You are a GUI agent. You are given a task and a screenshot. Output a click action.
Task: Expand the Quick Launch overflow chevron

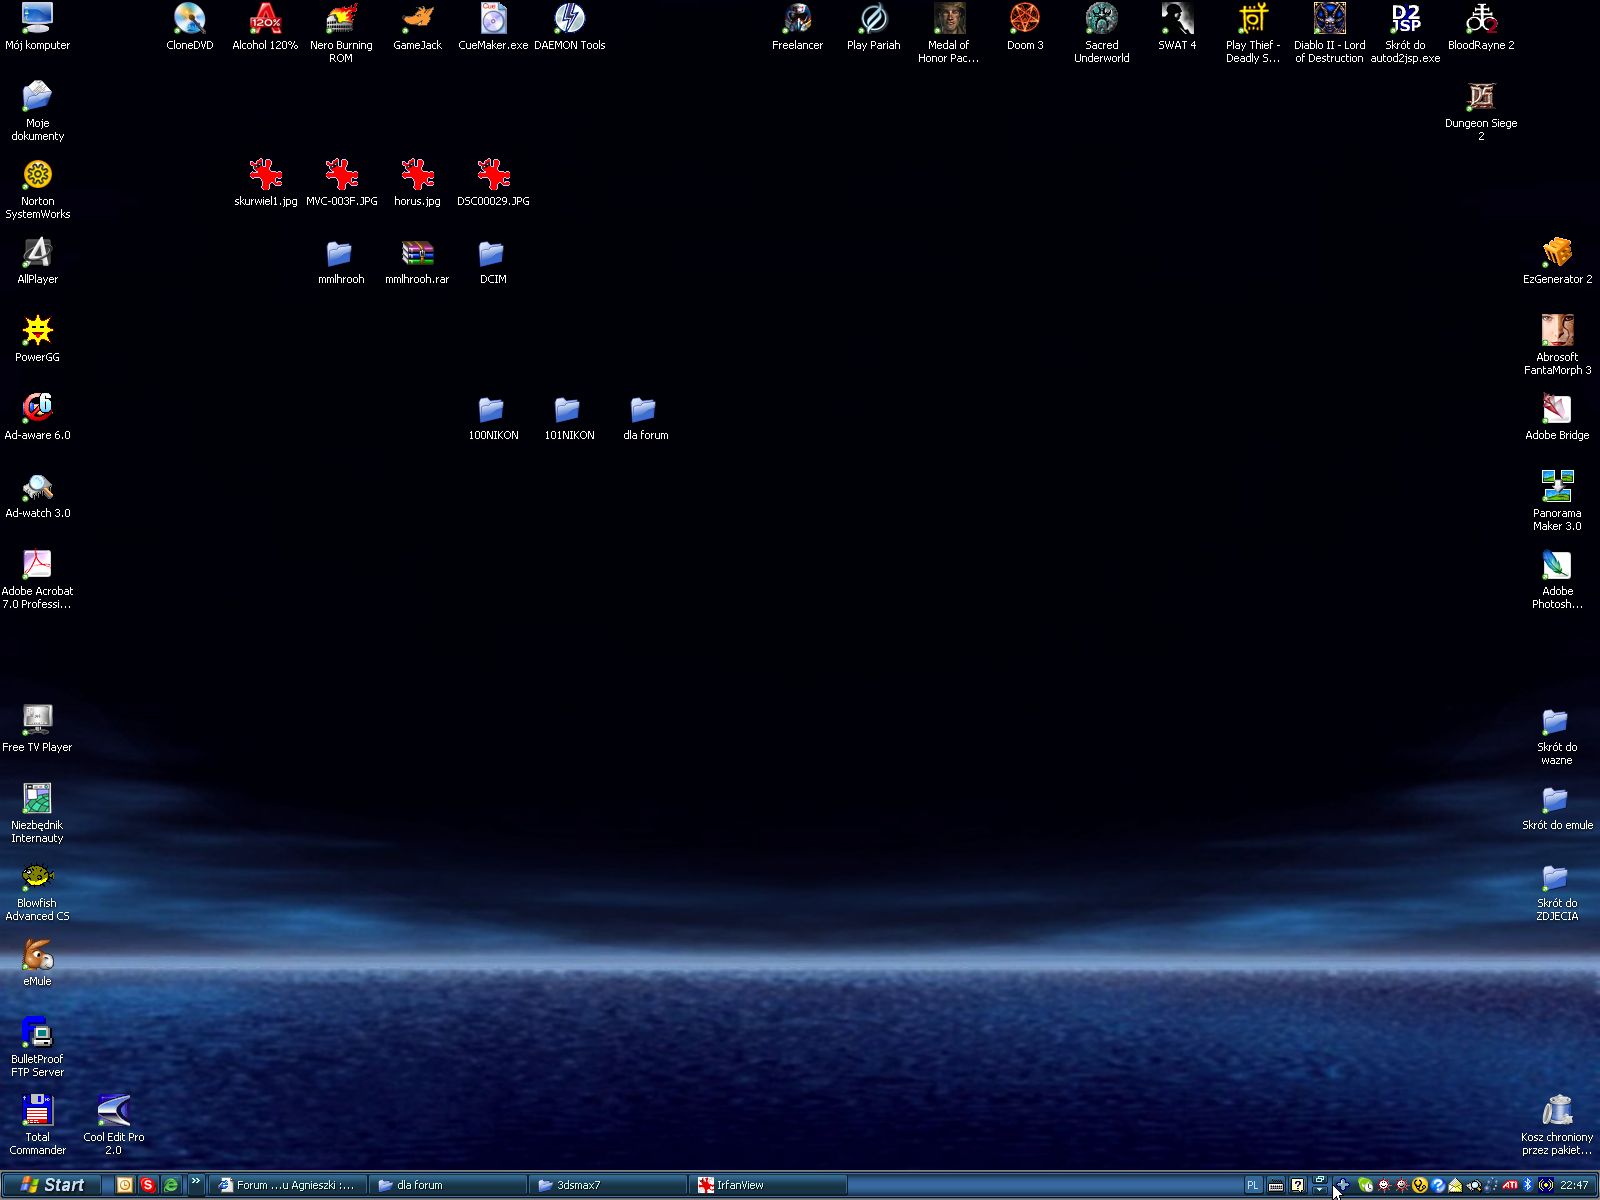[196, 1182]
